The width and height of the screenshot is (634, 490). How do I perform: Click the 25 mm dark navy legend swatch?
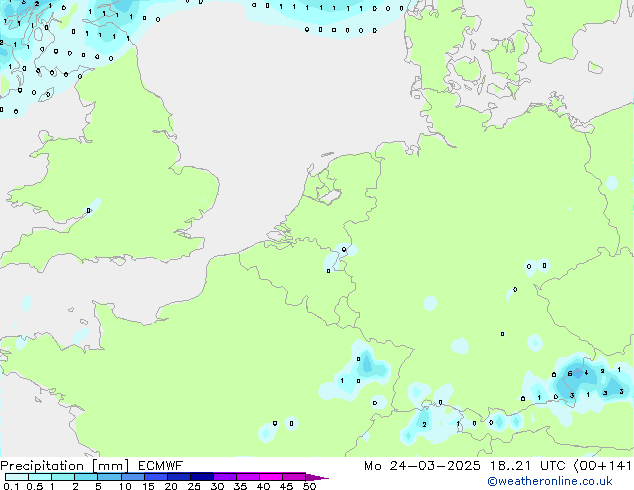[x=201, y=477]
